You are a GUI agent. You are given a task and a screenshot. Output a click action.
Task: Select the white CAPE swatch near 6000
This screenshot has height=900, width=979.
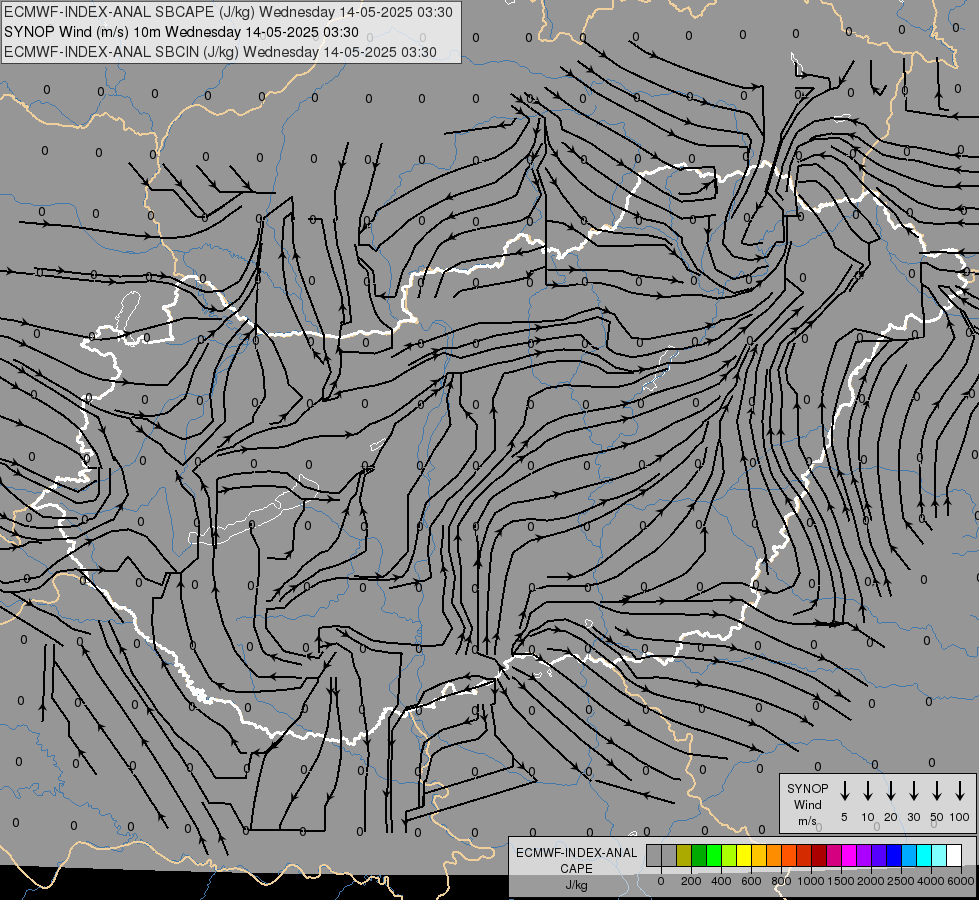(x=953, y=855)
